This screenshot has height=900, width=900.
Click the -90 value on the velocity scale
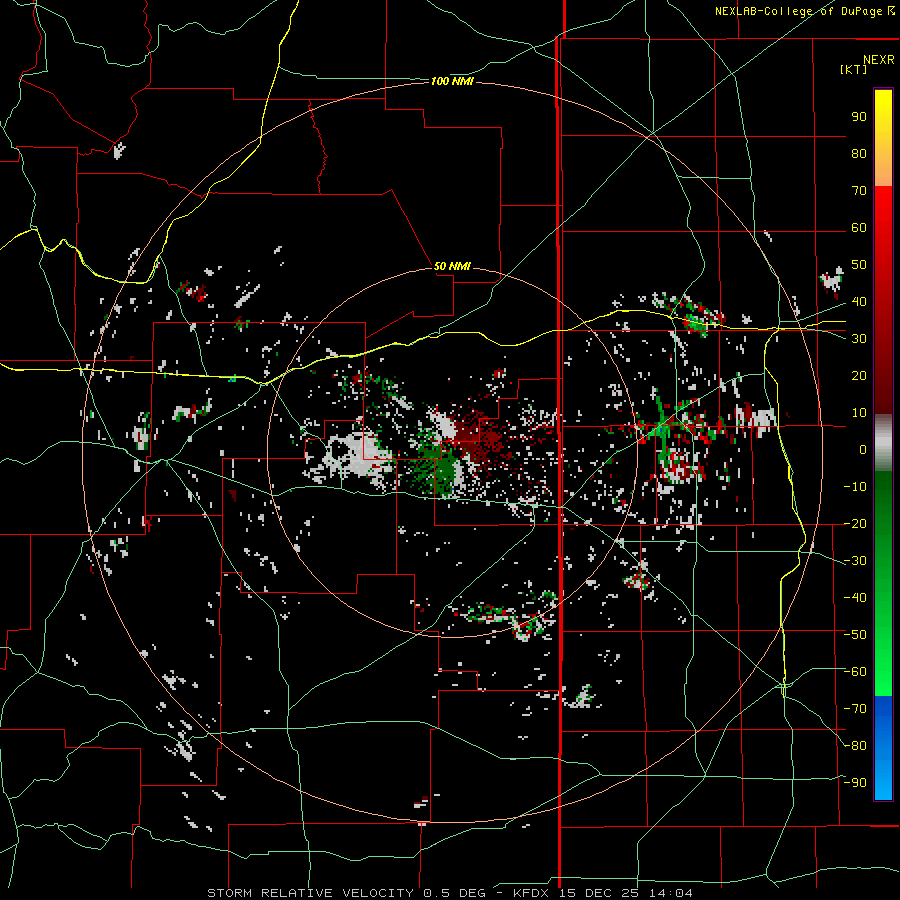tap(855, 783)
